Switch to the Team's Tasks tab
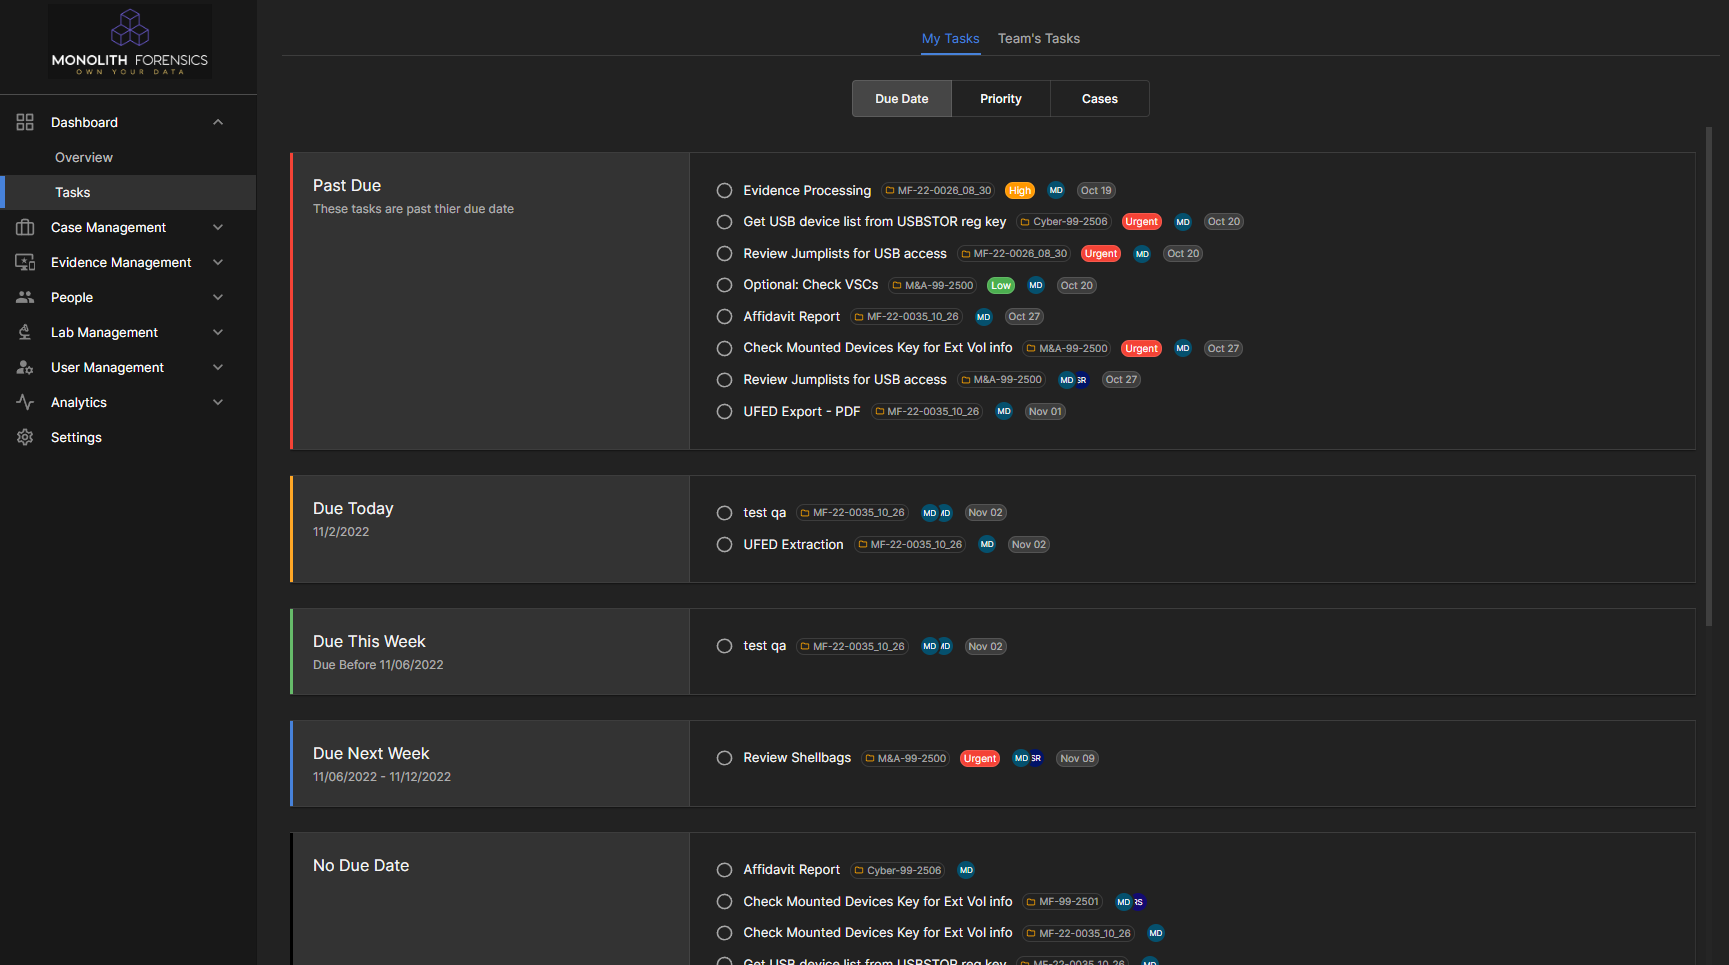 pyautogui.click(x=1039, y=38)
